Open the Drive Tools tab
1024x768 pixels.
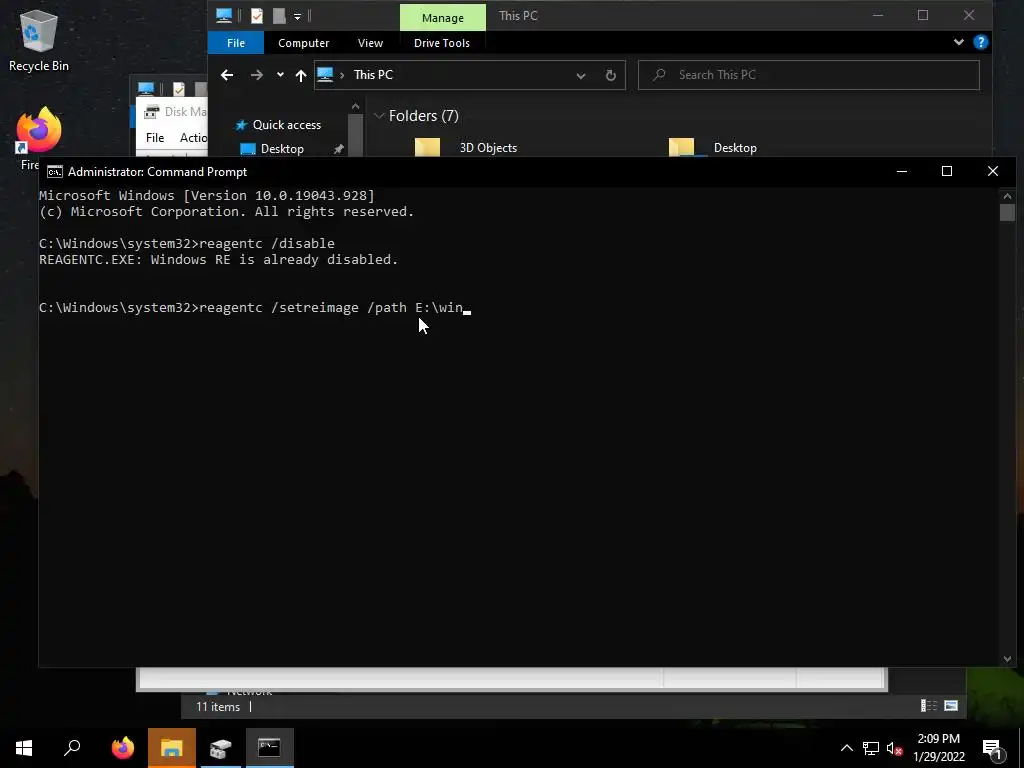pos(441,43)
